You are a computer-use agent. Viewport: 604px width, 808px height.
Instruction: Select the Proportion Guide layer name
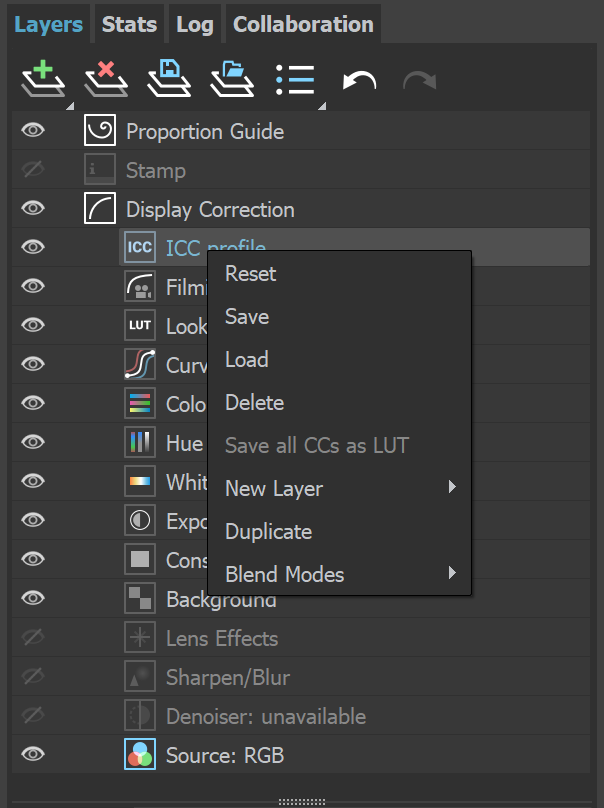click(205, 131)
